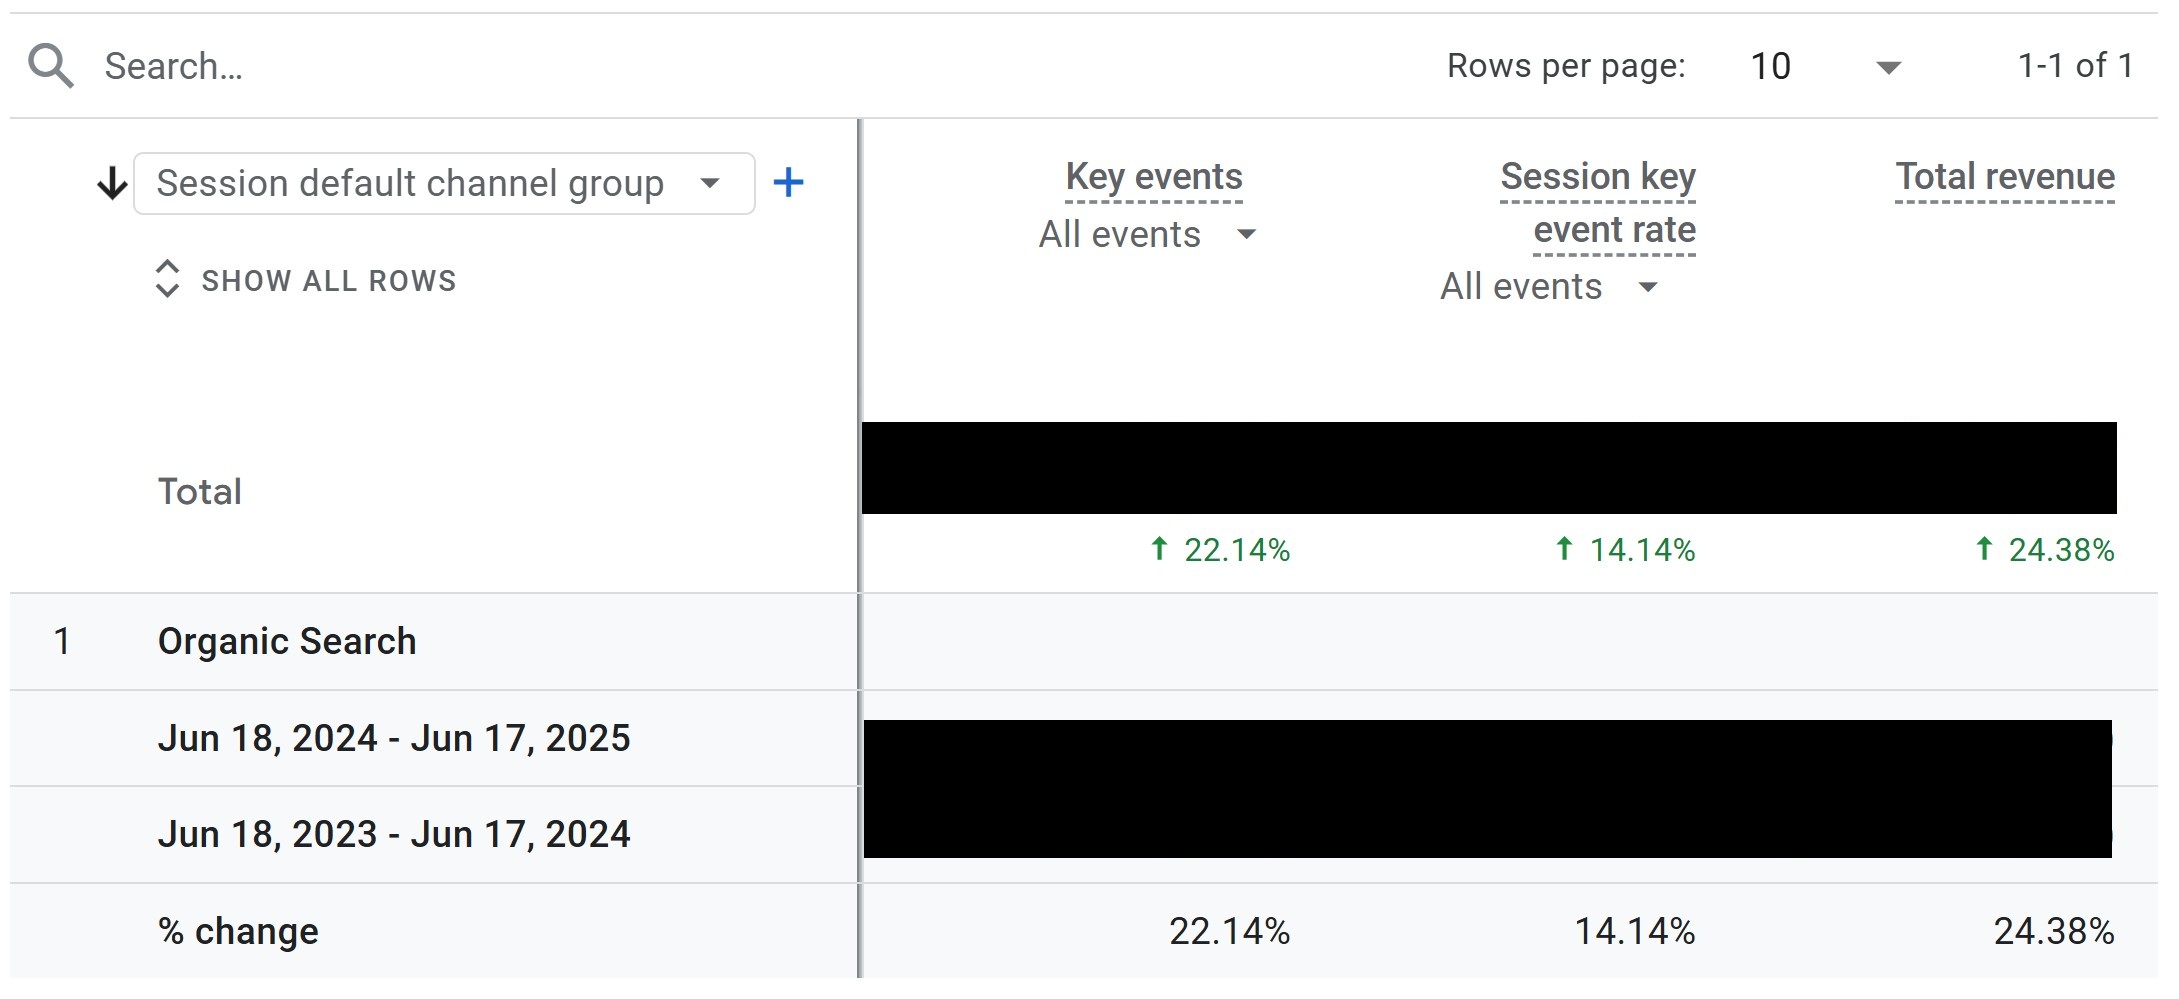Click the Key events 22.14% increase indicator
This screenshot has height=999, width=2179.
[x=1220, y=549]
